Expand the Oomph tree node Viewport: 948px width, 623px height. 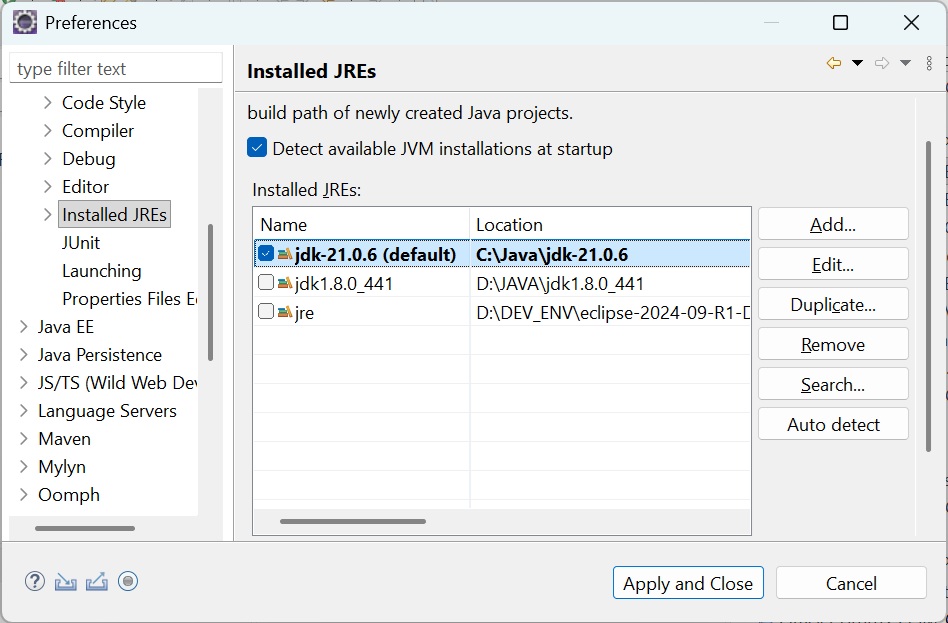tap(24, 494)
